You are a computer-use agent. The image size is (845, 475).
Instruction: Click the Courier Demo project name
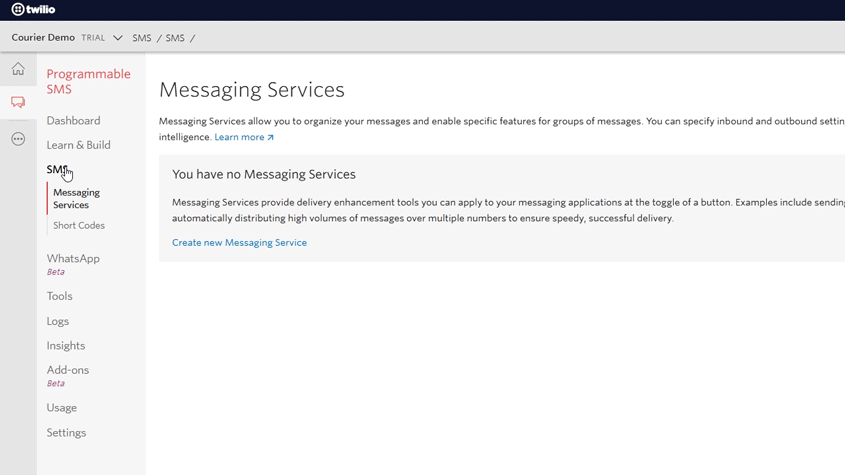[x=43, y=38]
